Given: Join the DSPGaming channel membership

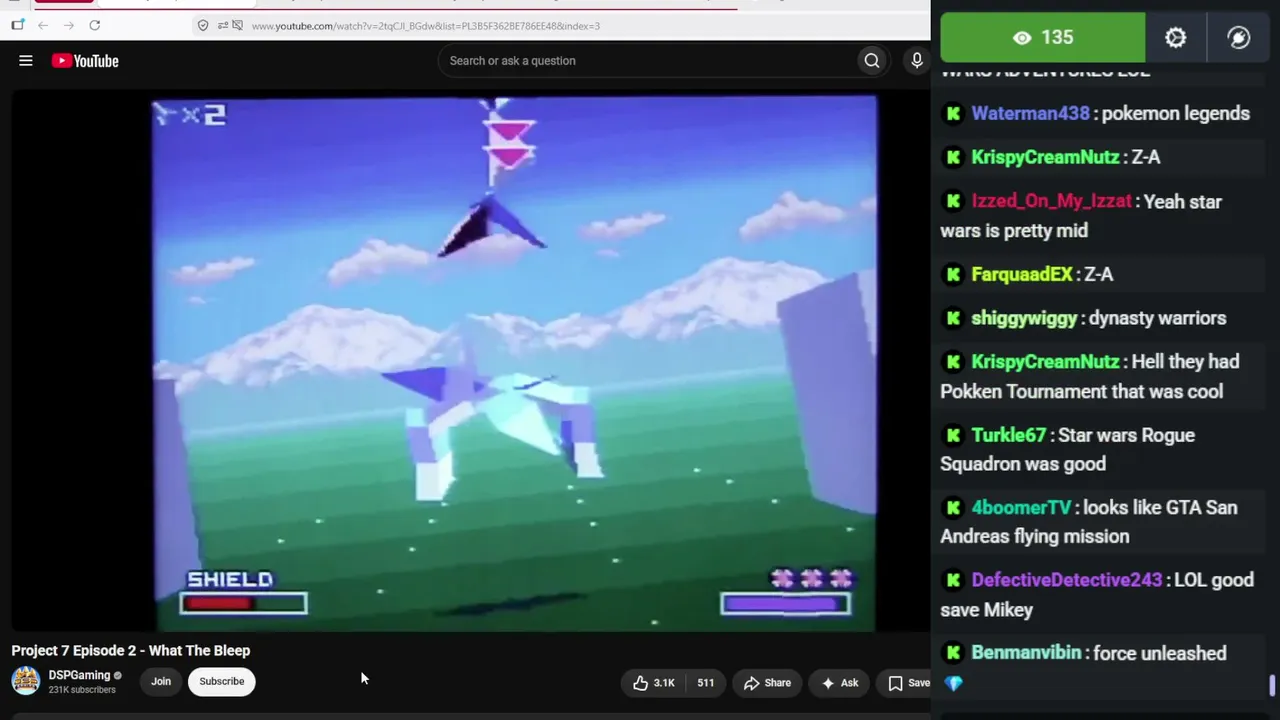Looking at the screenshot, I should coord(161,681).
